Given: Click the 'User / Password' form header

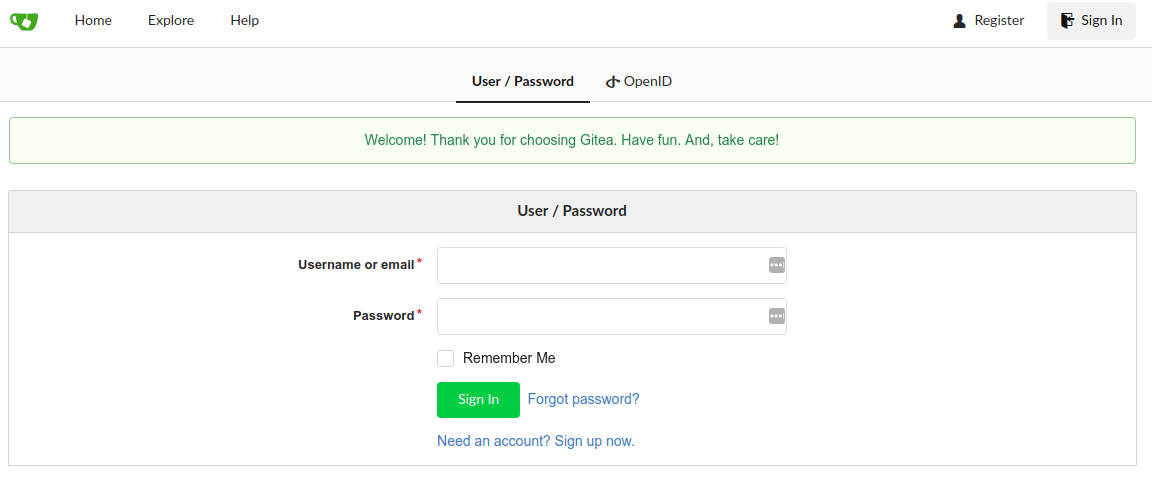Looking at the screenshot, I should coord(572,211).
